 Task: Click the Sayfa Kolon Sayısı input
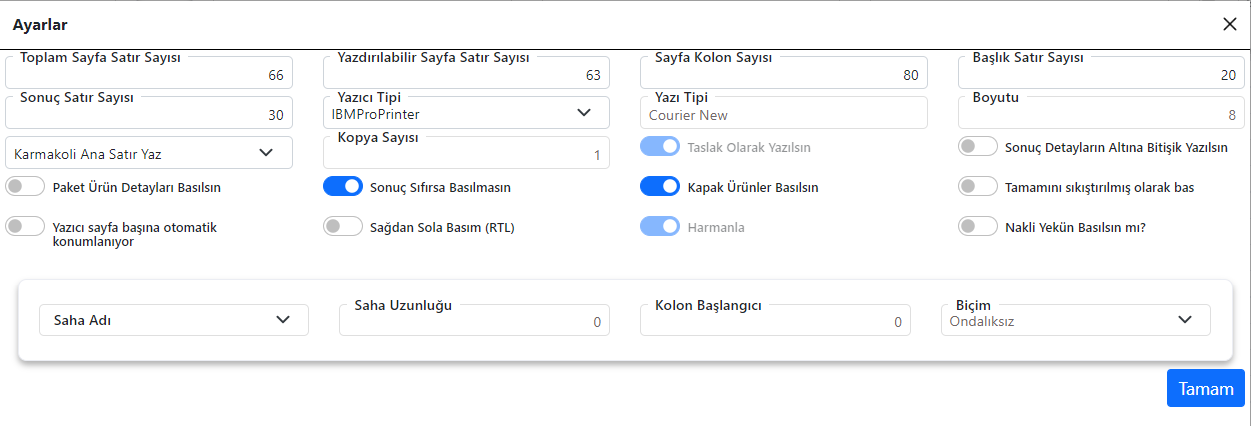click(x=783, y=75)
